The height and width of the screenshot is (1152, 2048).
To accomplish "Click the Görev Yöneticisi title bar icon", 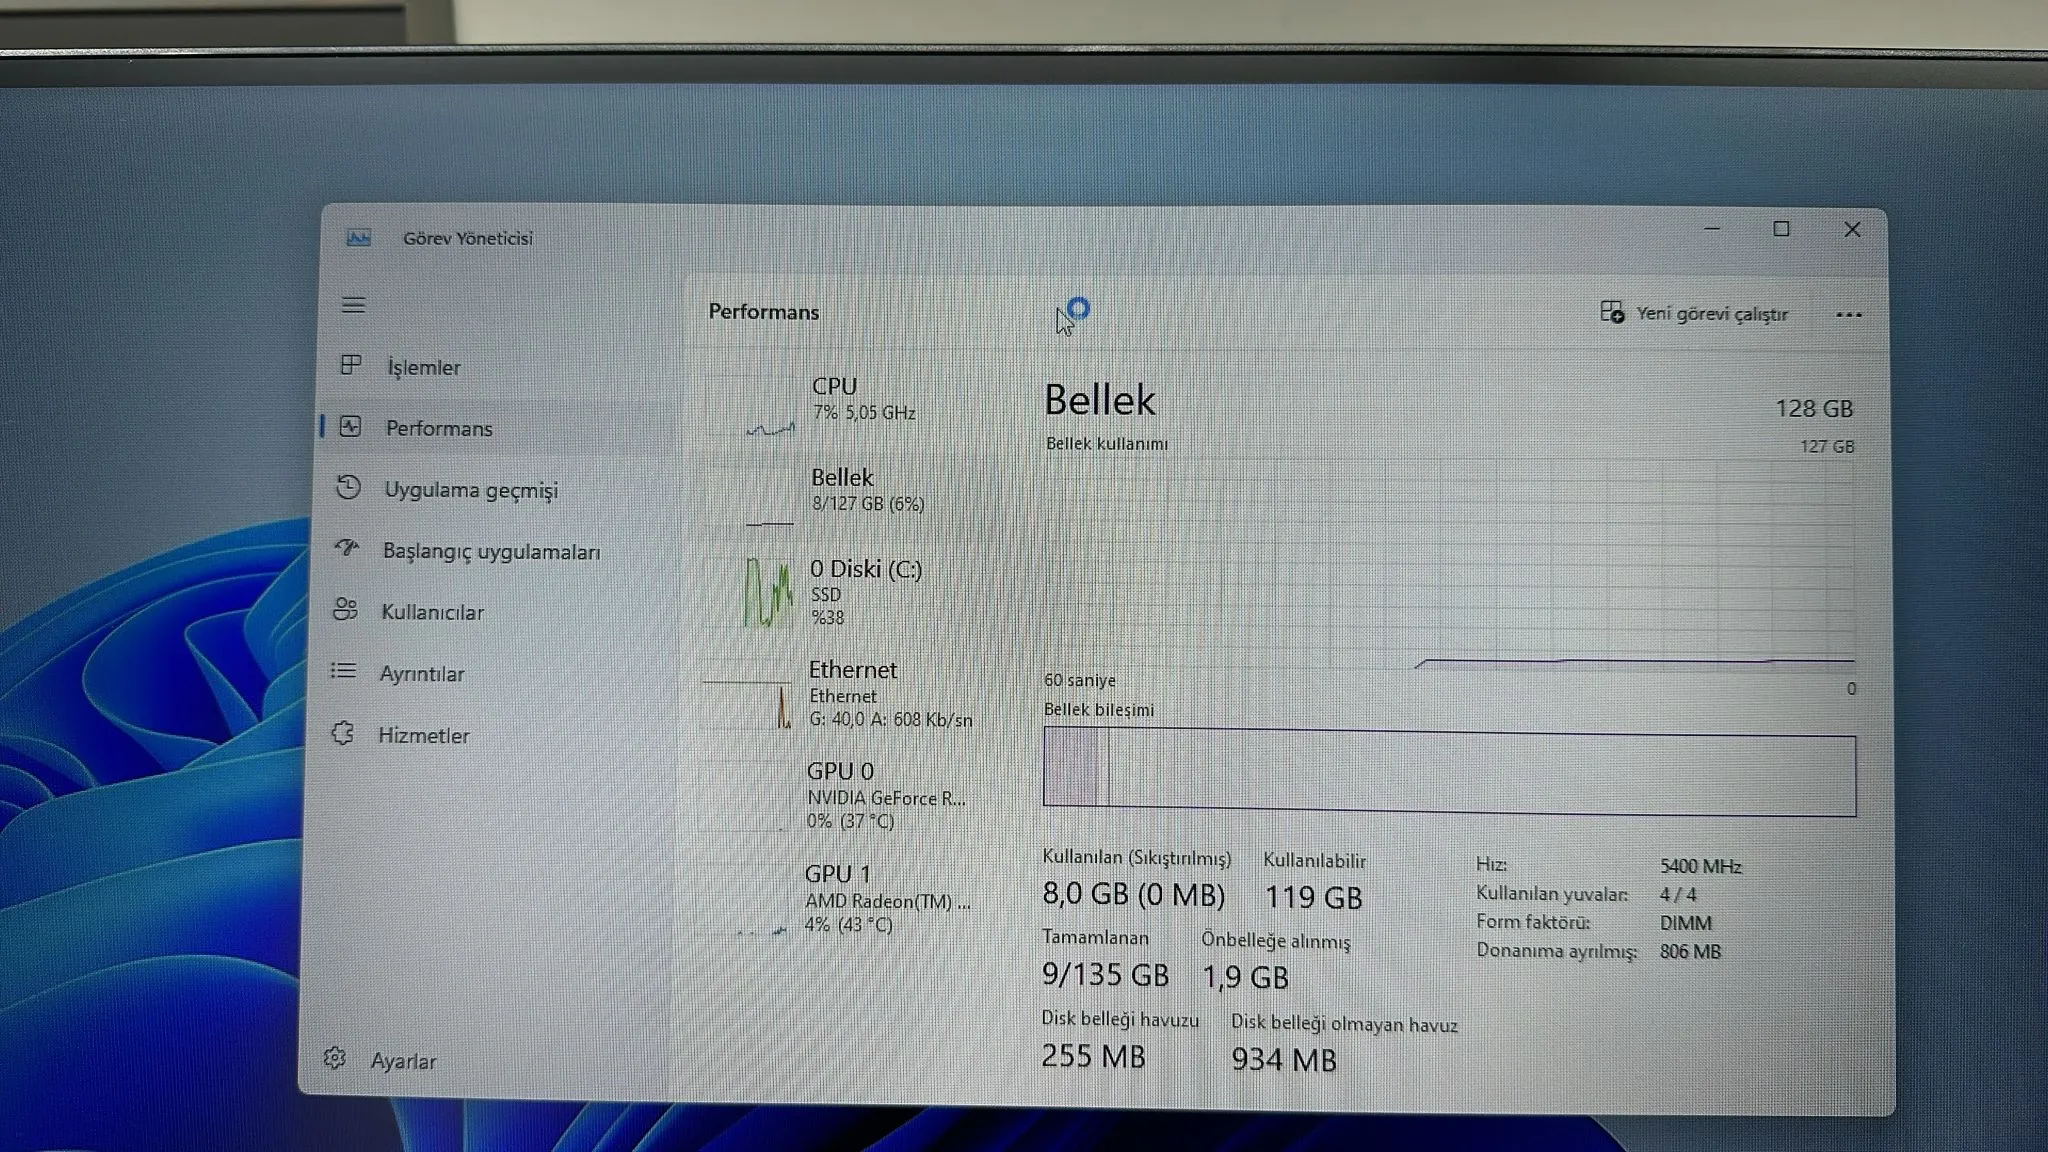I will [x=358, y=238].
